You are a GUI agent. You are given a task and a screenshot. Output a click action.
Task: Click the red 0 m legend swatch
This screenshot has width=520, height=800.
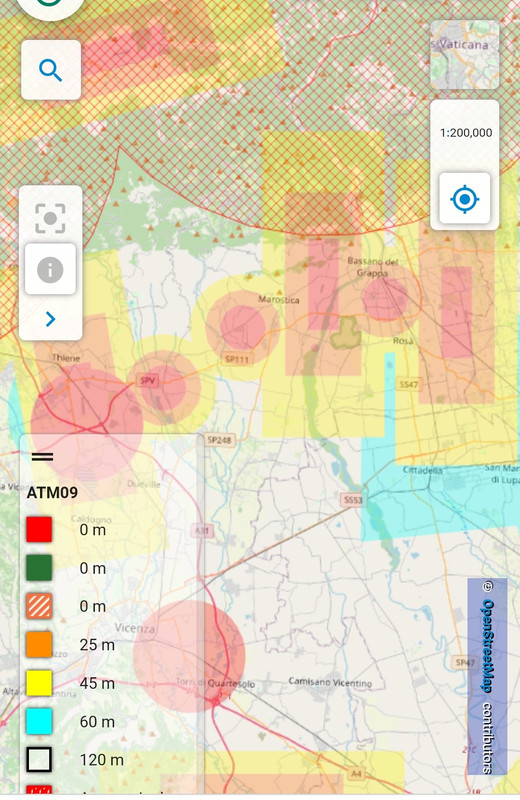tap(39, 530)
